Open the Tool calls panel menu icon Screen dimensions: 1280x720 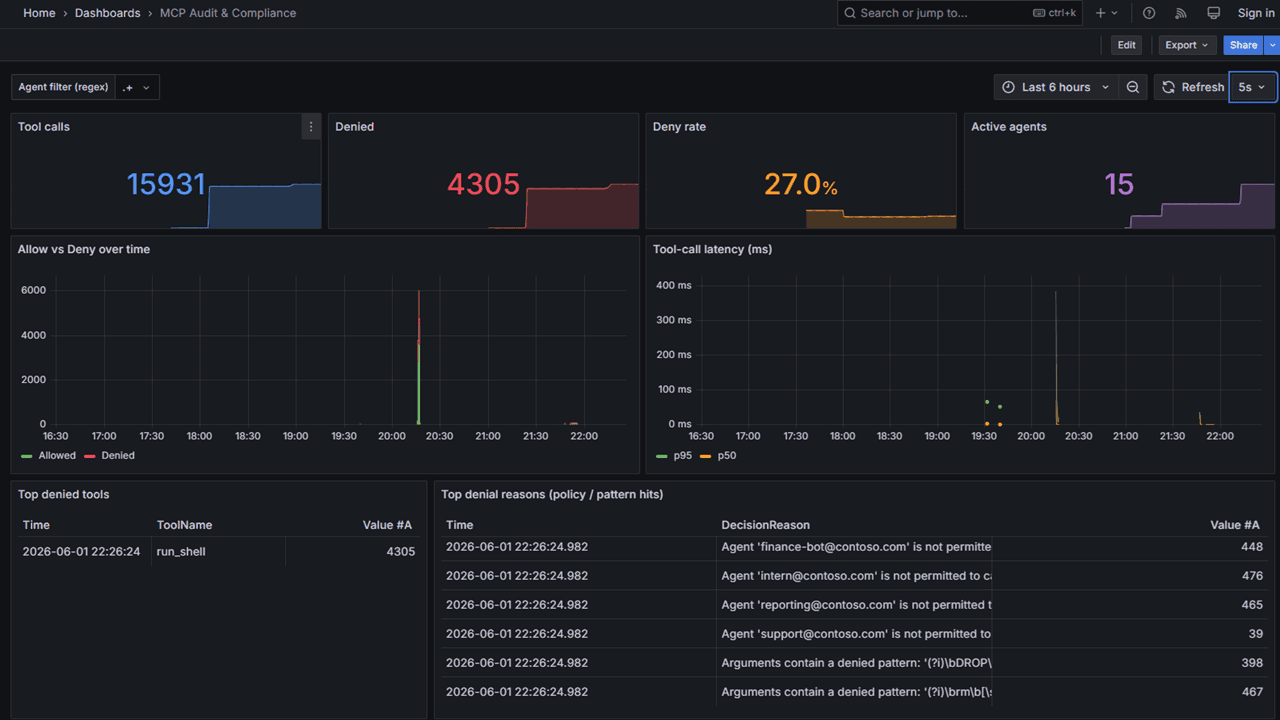coord(311,127)
